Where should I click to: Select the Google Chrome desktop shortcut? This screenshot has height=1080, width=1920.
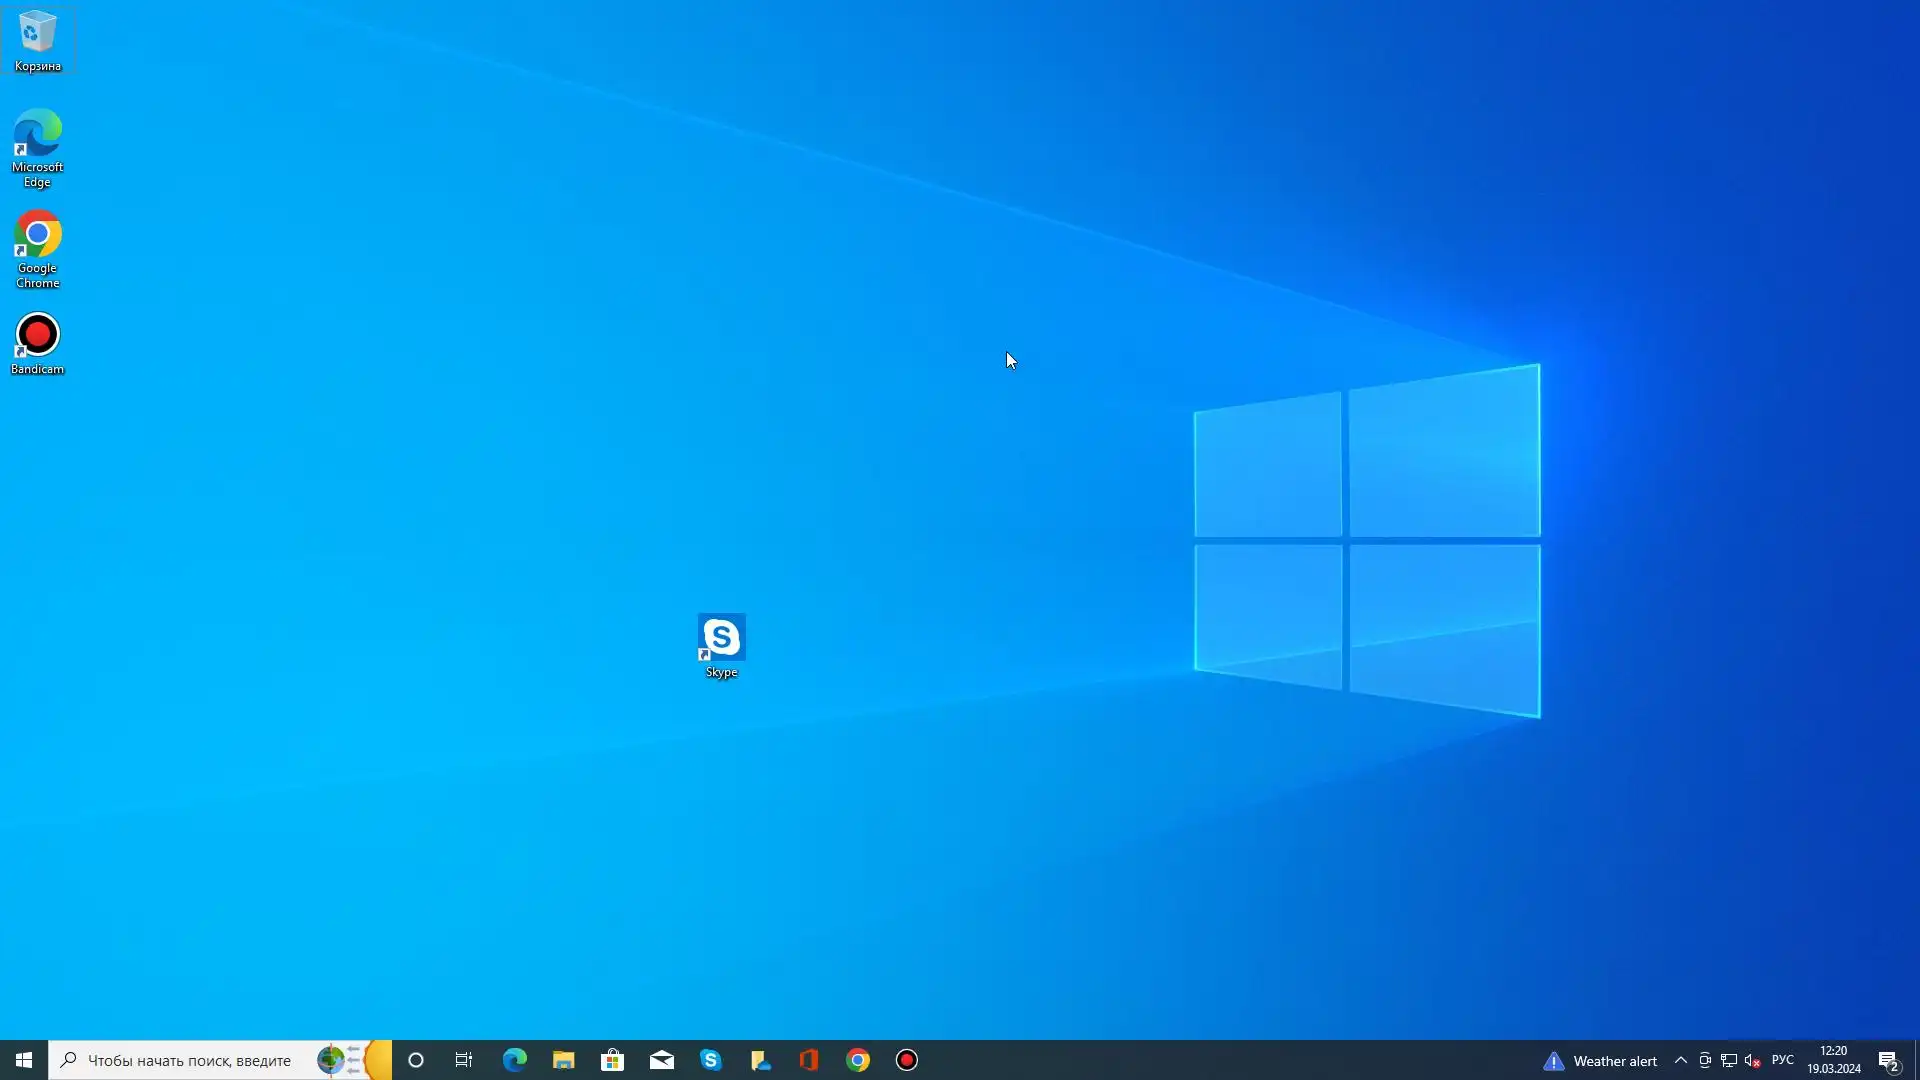click(x=37, y=248)
